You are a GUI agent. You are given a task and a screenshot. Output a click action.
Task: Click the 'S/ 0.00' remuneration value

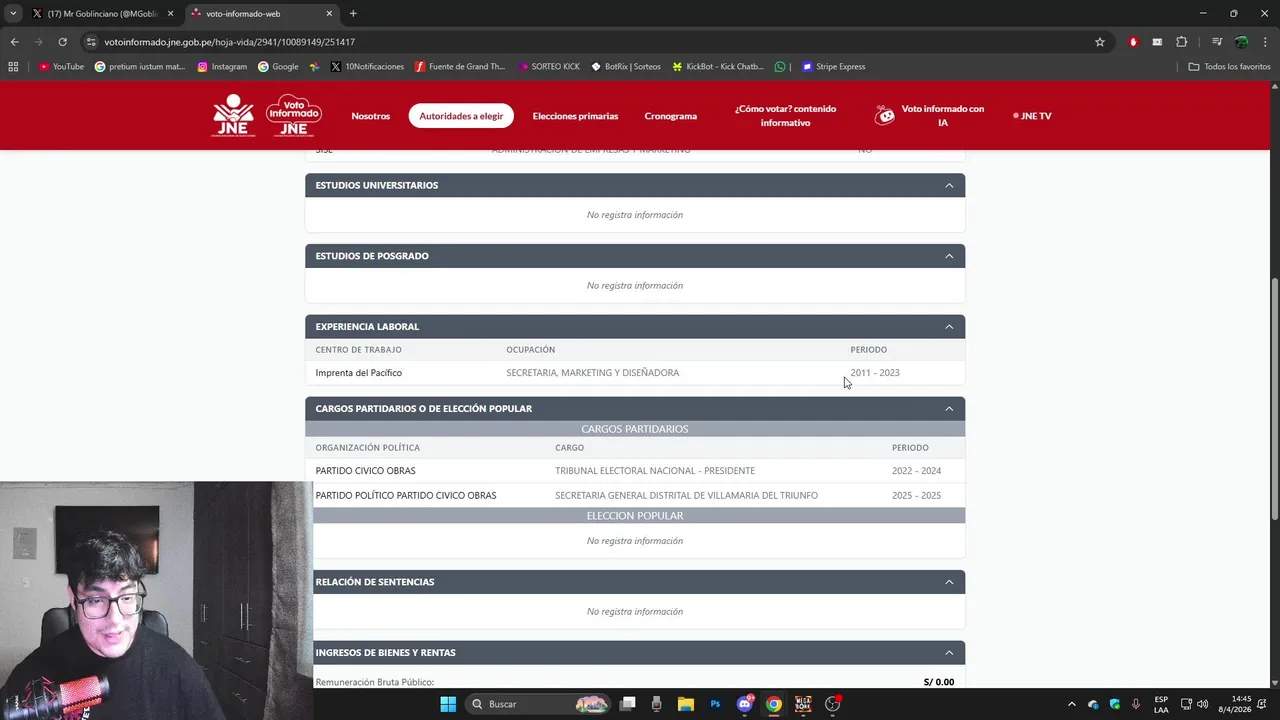coord(939,682)
